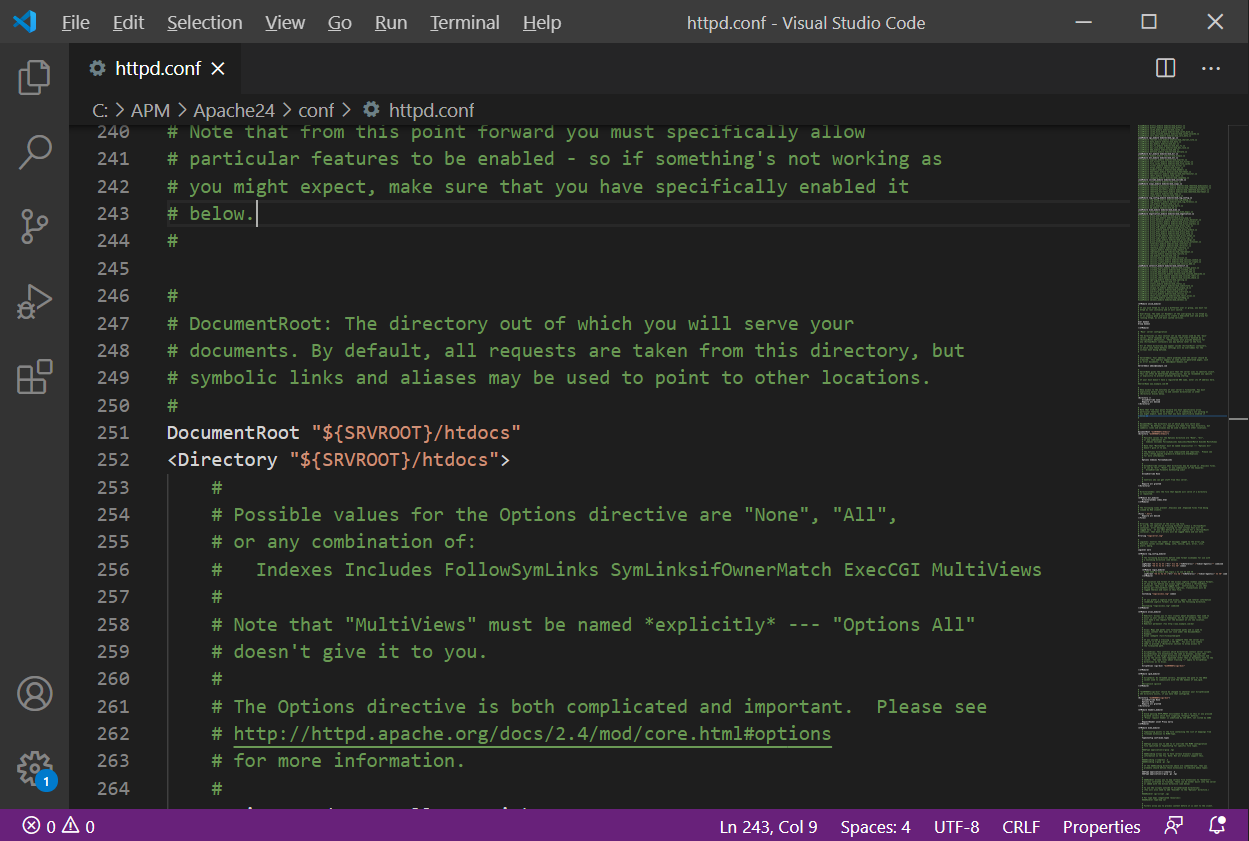The width and height of the screenshot is (1249, 841).
Task: Click the DocumentRoot directive keyword
Action: [x=233, y=432]
